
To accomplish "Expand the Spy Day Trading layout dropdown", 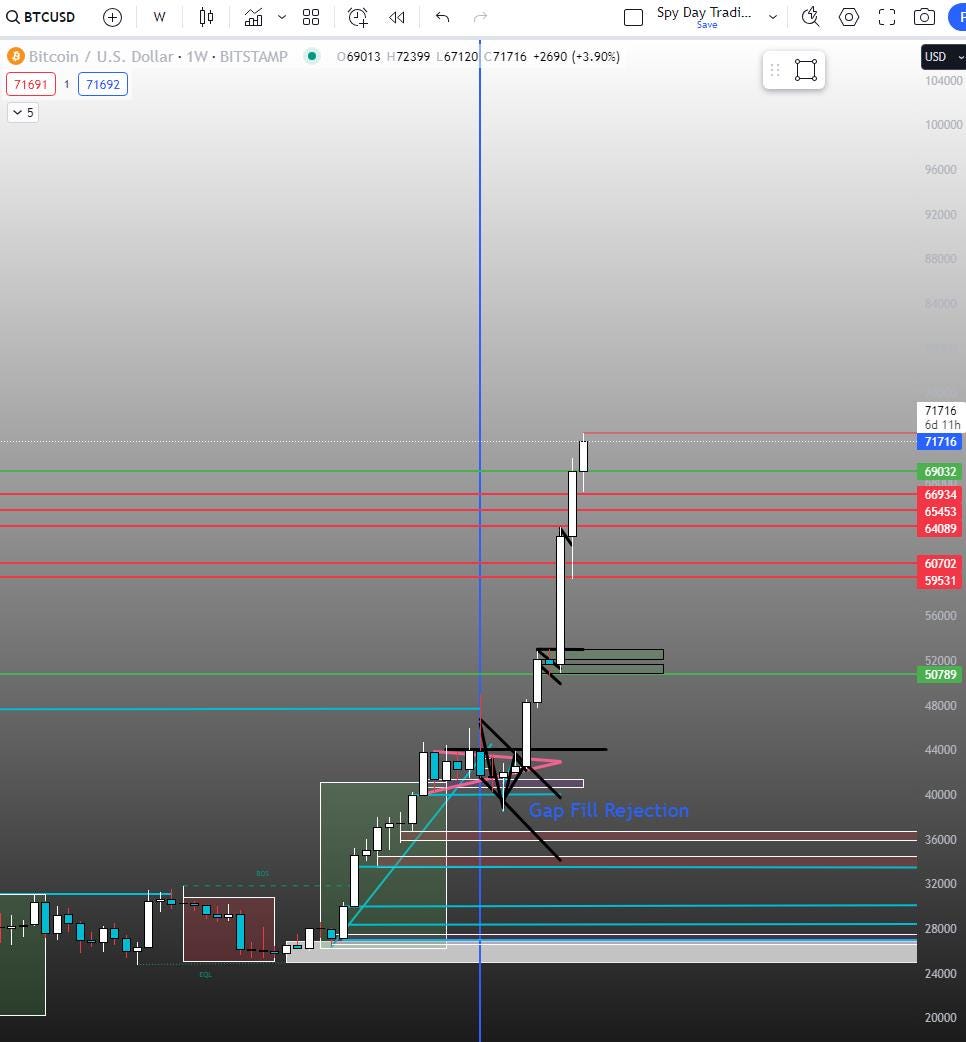I will point(772,17).
